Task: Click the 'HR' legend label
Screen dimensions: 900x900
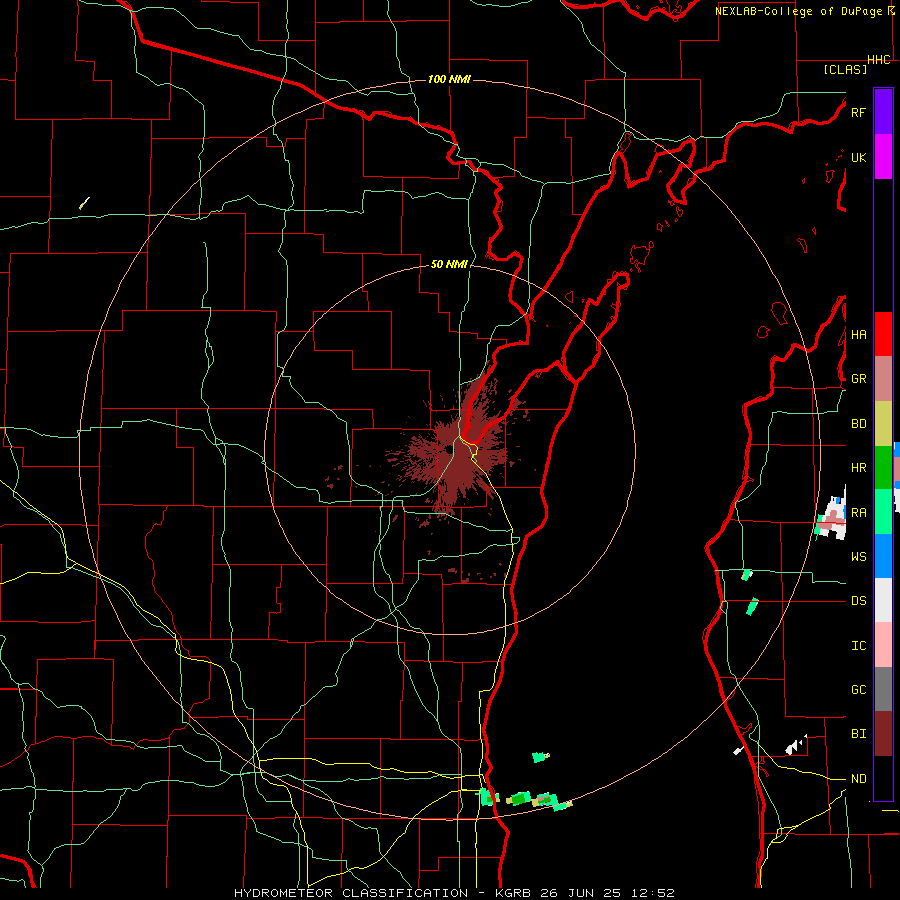Action: coord(859,468)
